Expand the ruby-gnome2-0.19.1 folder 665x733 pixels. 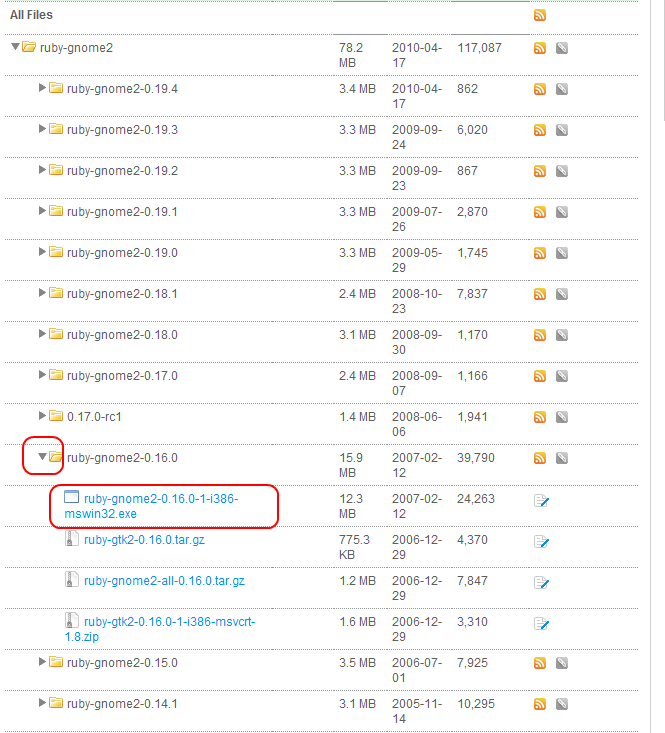pos(42,210)
